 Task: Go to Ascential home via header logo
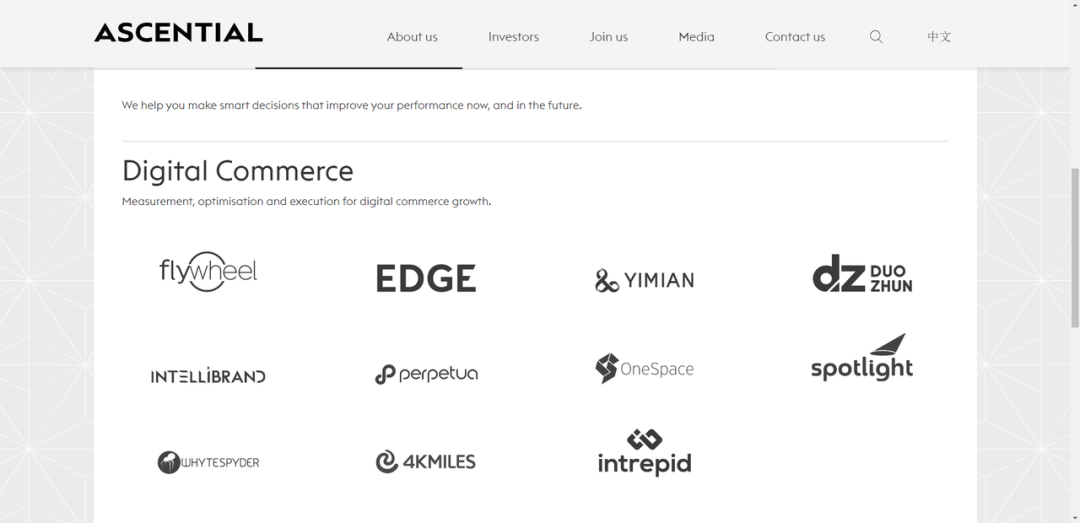pyautogui.click(x=178, y=33)
